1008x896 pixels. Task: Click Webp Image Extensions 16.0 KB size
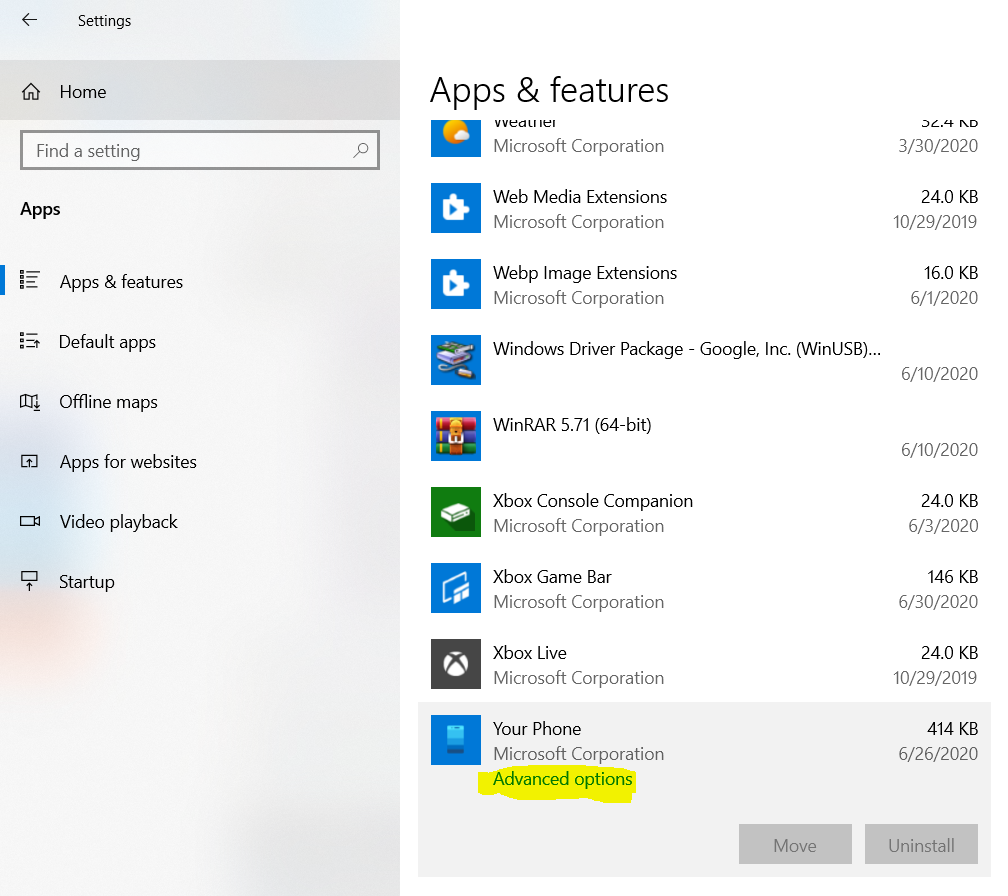[951, 273]
